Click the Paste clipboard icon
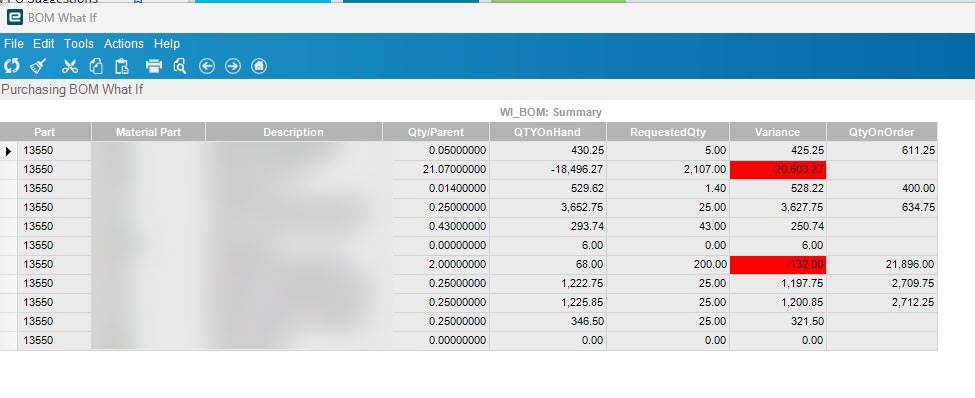This screenshot has width=975, height=398. pos(122,65)
